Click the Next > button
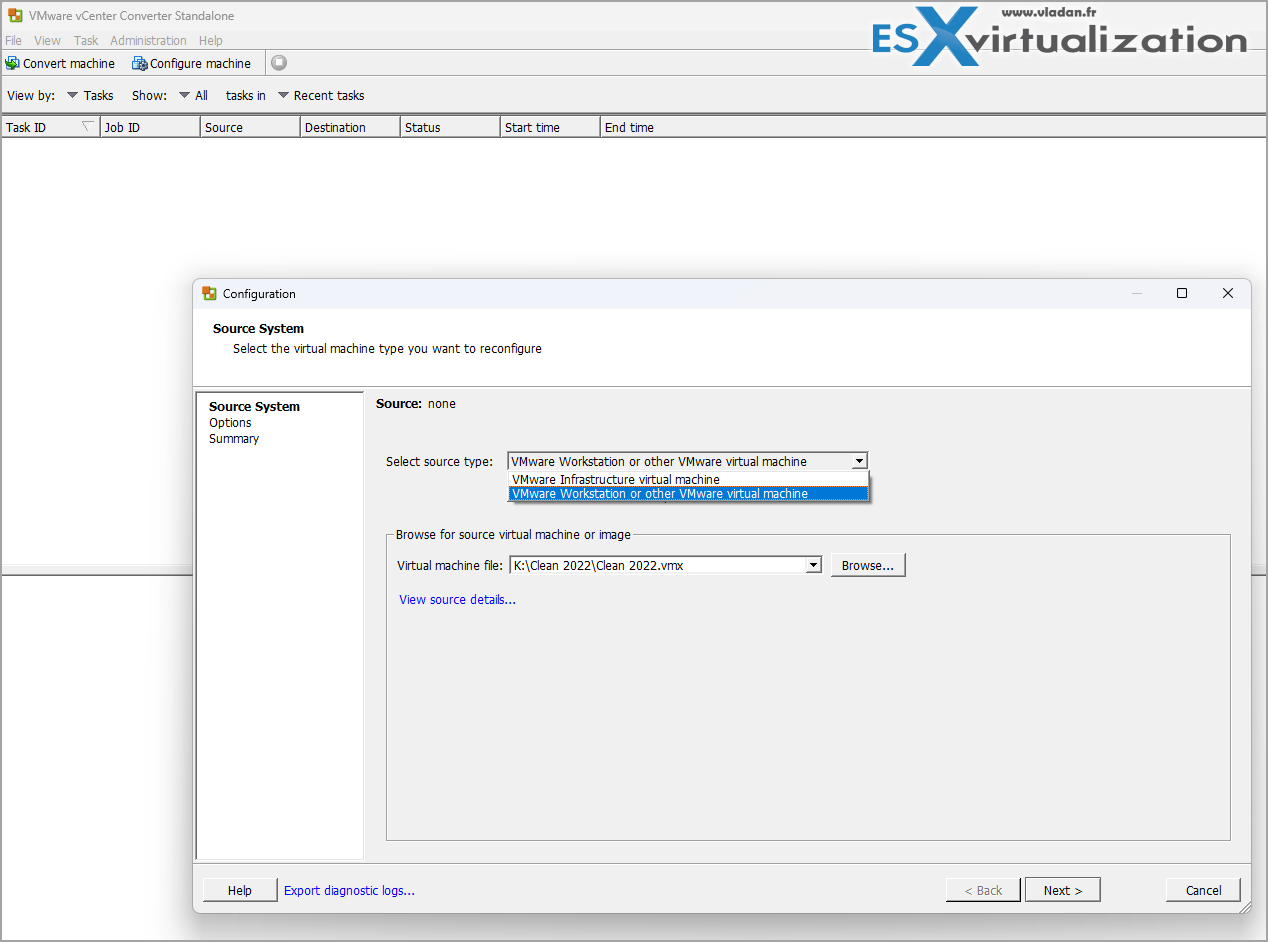 pyautogui.click(x=1063, y=890)
